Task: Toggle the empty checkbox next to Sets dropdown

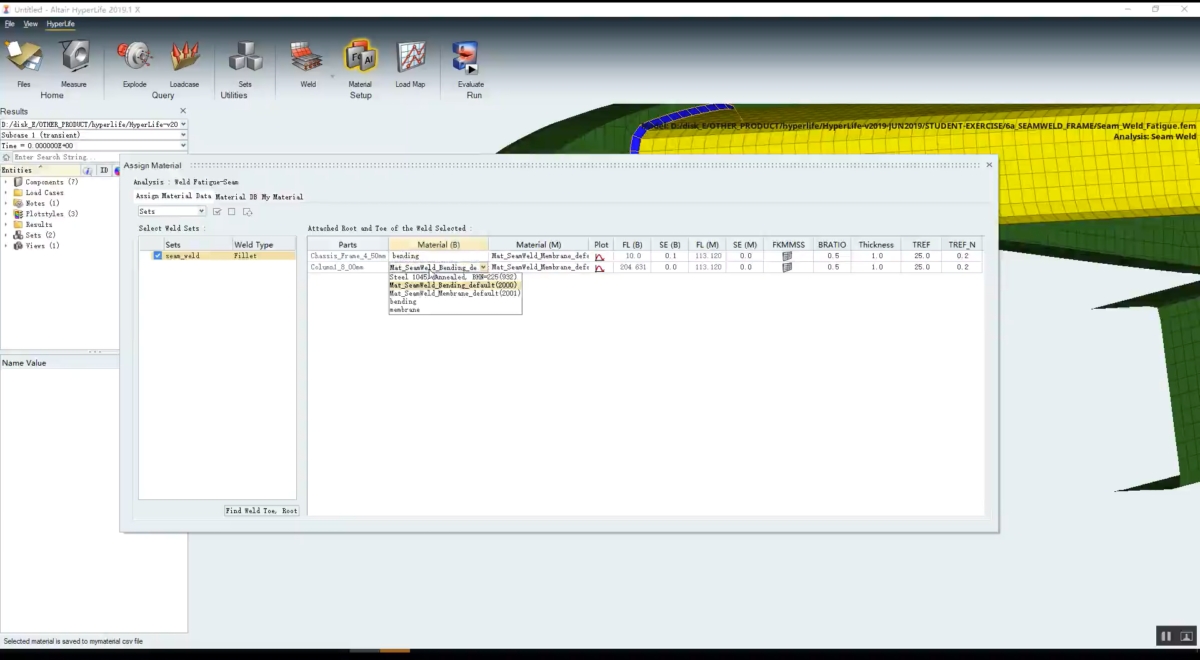Action: 231,211
